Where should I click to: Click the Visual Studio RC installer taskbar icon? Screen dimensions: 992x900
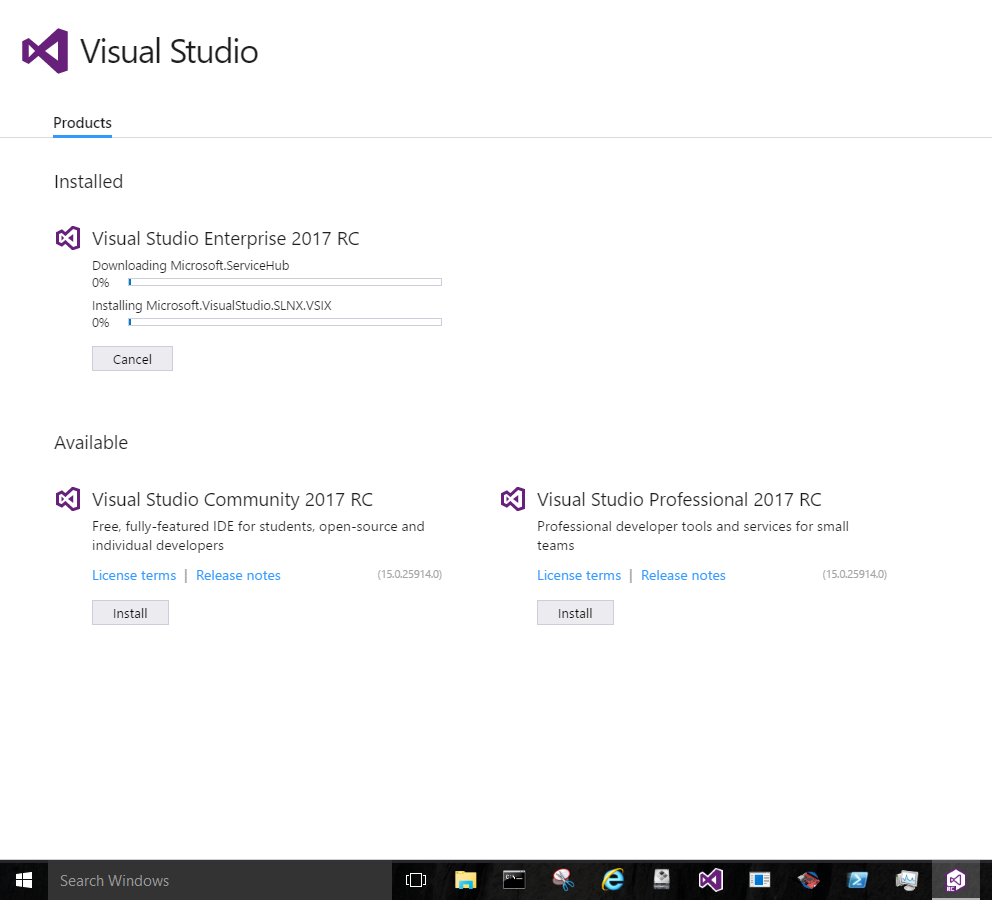click(x=955, y=880)
